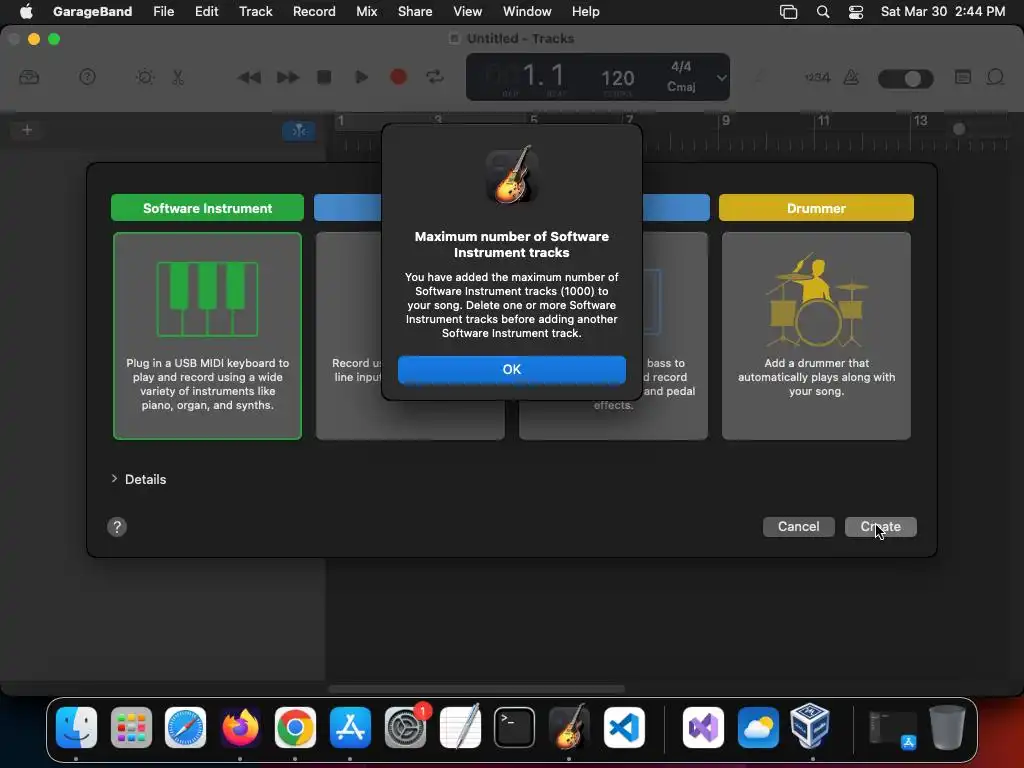Open App Store from the dock
The height and width of the screenshot is (768, 1024).
(350, 727)
